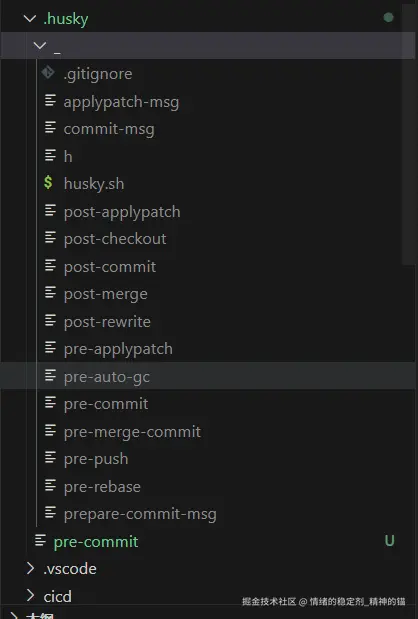Click the file icon beside pre-push
The width and height of the screenshot is (418, 619).
tap(50, 458)
